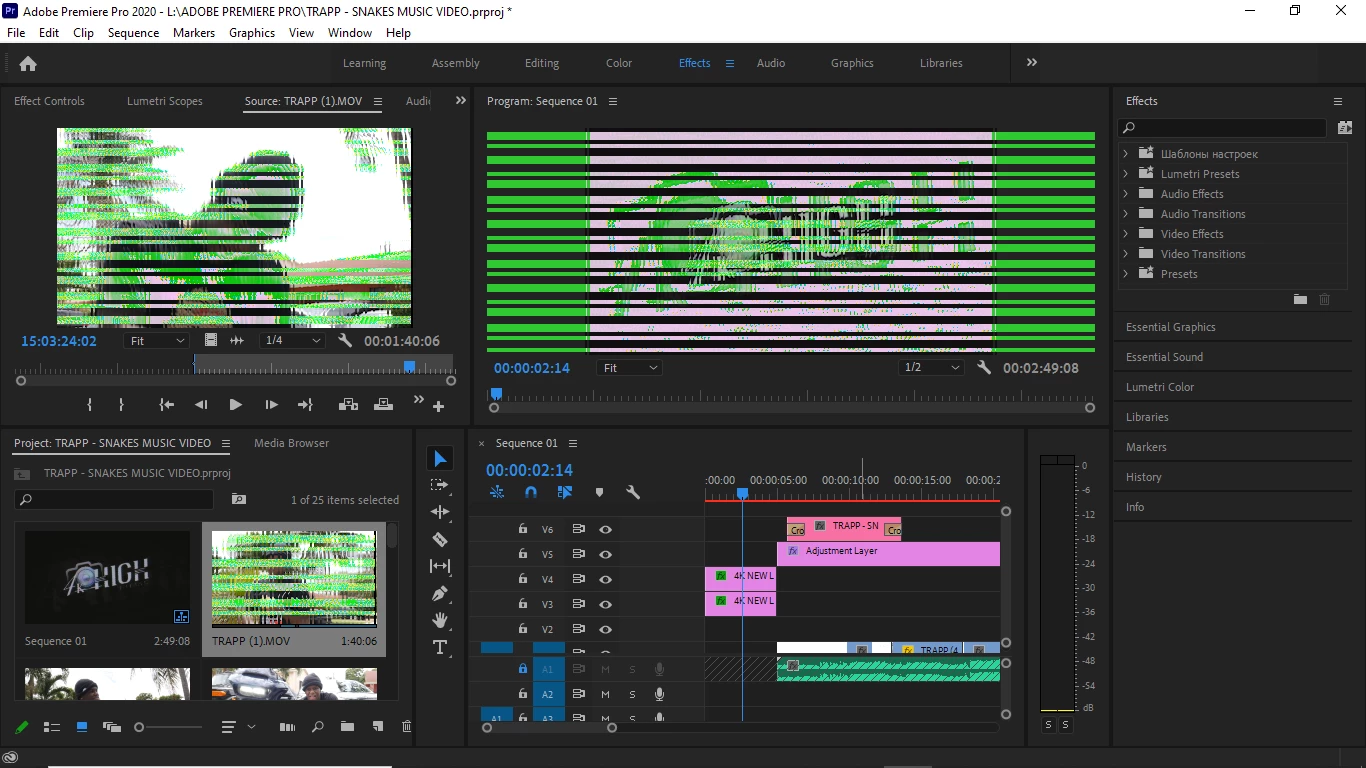Unlock audio track A1

point(522,669)
